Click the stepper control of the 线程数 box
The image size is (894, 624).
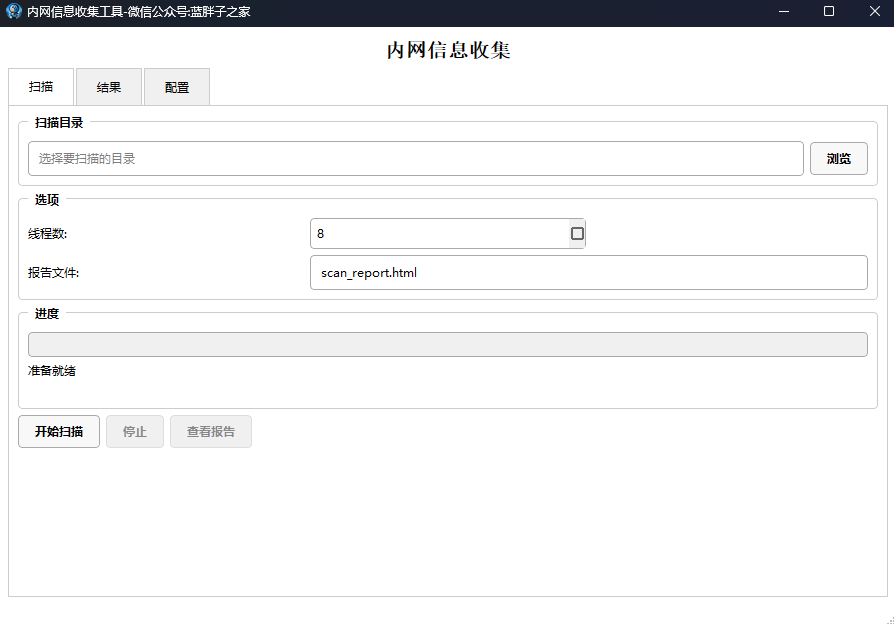coord(577,233)
